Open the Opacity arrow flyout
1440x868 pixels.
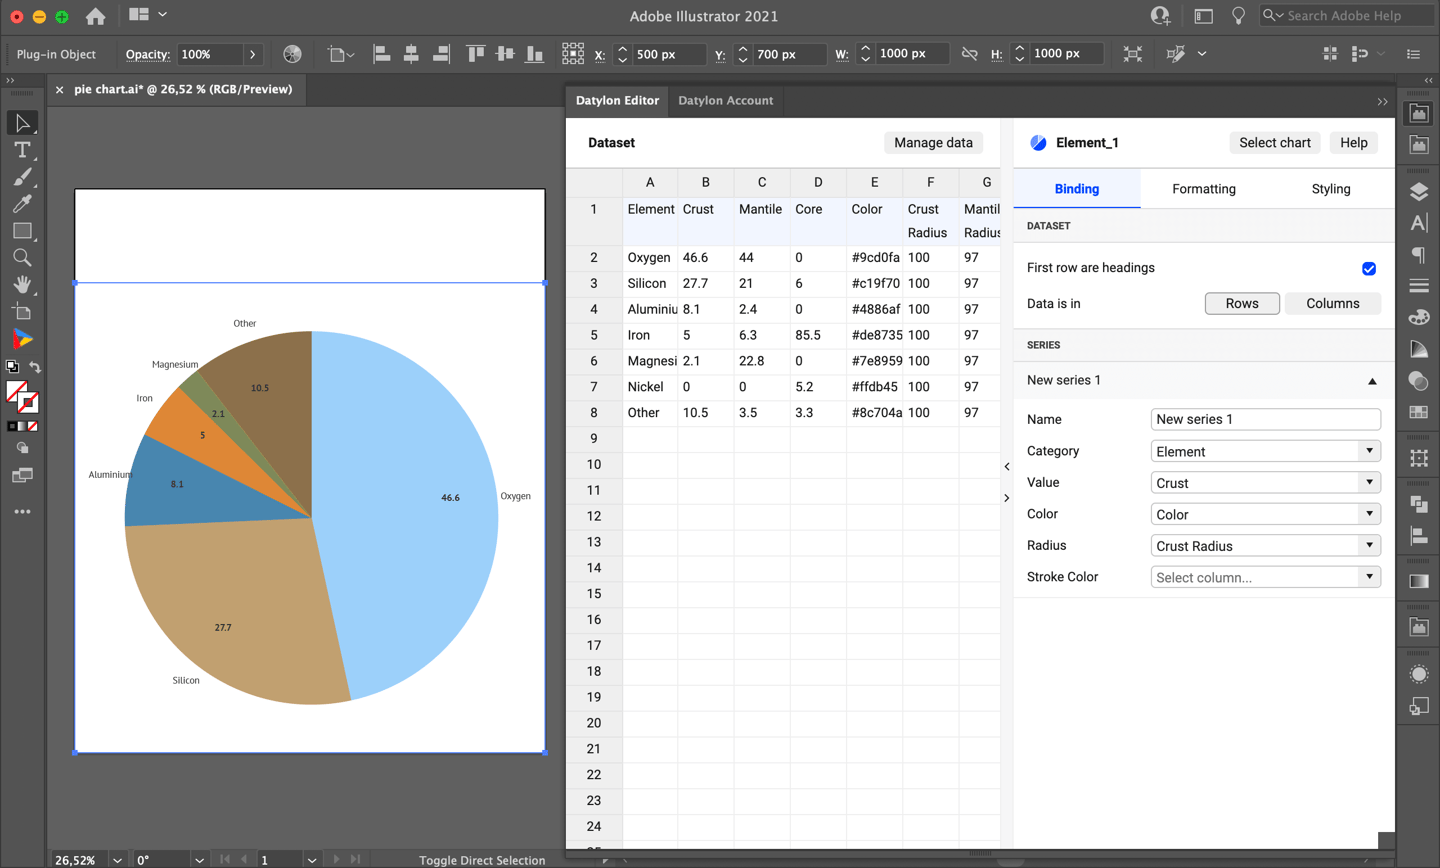(252, 54)
